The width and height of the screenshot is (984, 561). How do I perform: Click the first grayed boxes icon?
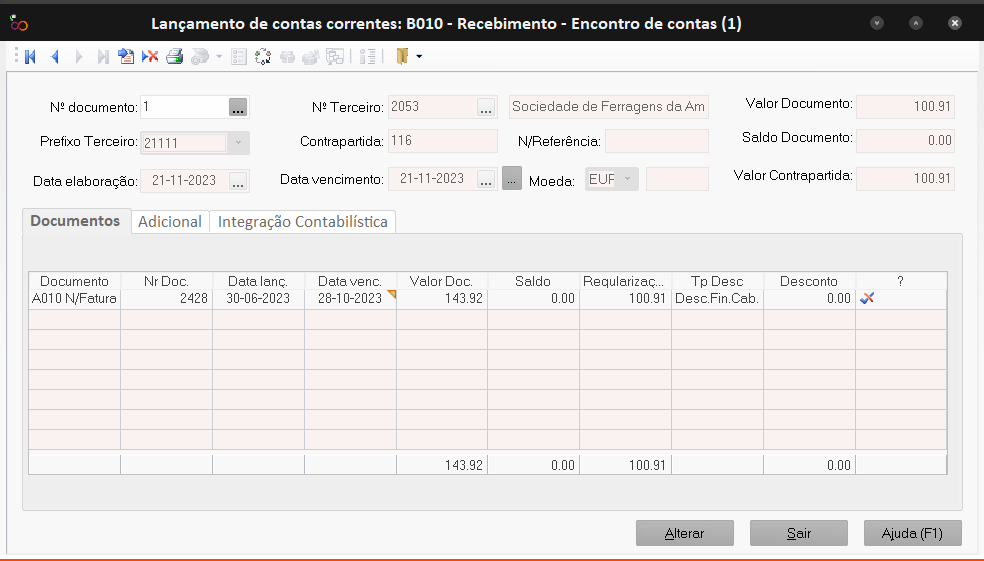click(287, 57)
